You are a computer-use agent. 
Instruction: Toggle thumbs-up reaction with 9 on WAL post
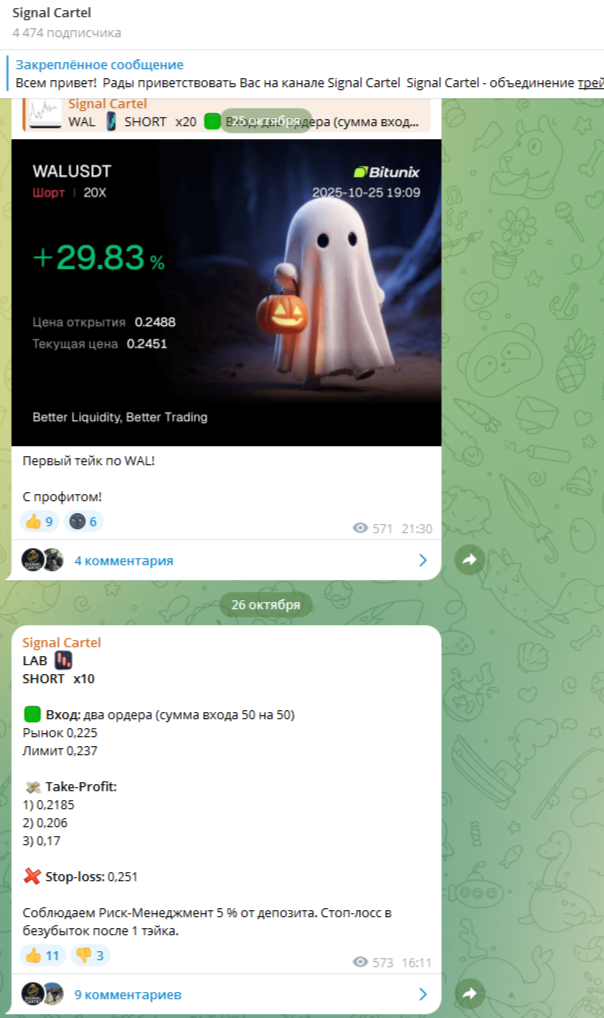[40, 521]
